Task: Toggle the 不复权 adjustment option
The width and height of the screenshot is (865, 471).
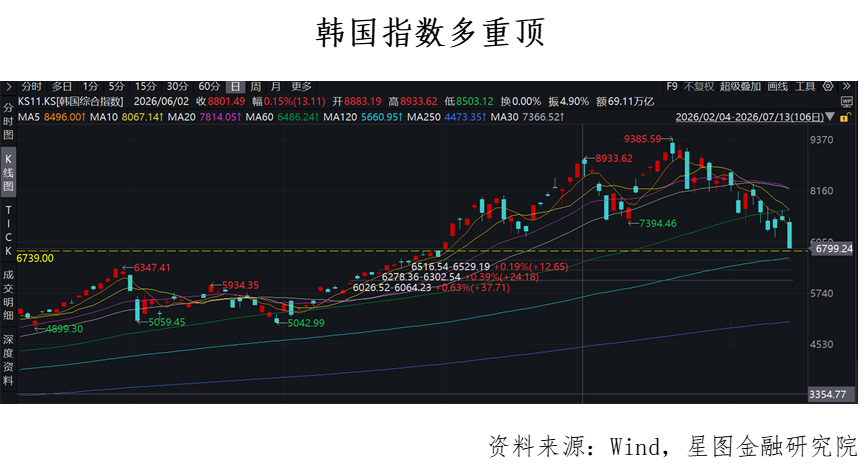Action: [699, 87]
